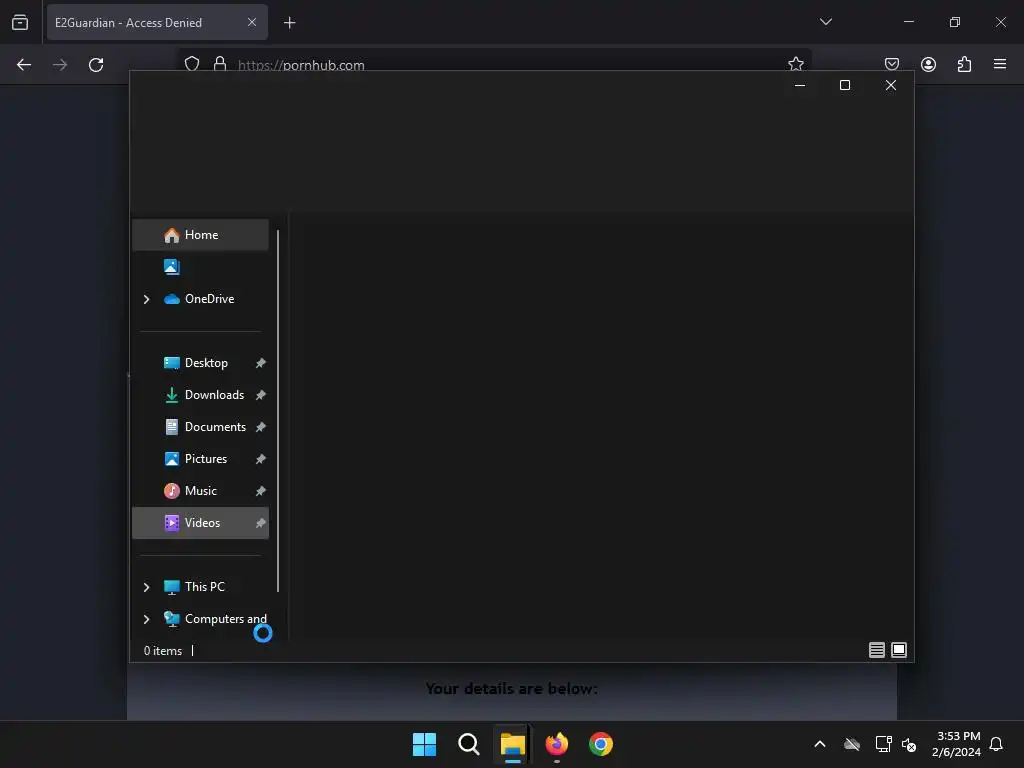Click the pin icon next to Downloads
This screenshot has height=768, width=1024.
pos(261,395)
